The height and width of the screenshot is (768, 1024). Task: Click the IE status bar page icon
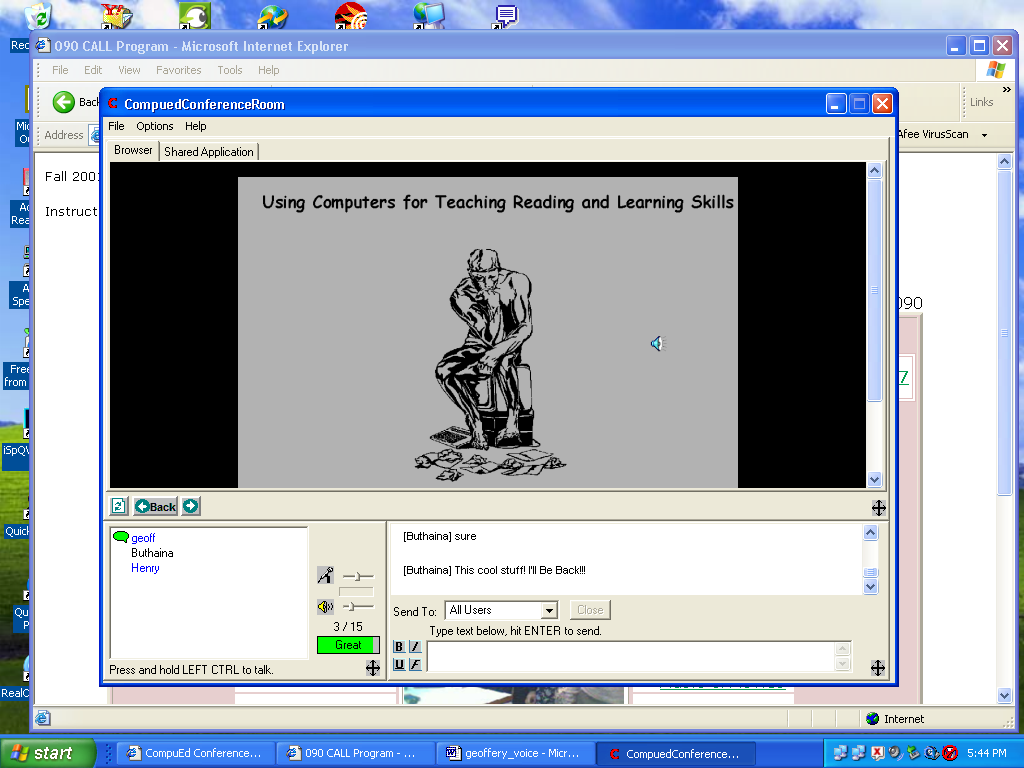tap(42, 718)
